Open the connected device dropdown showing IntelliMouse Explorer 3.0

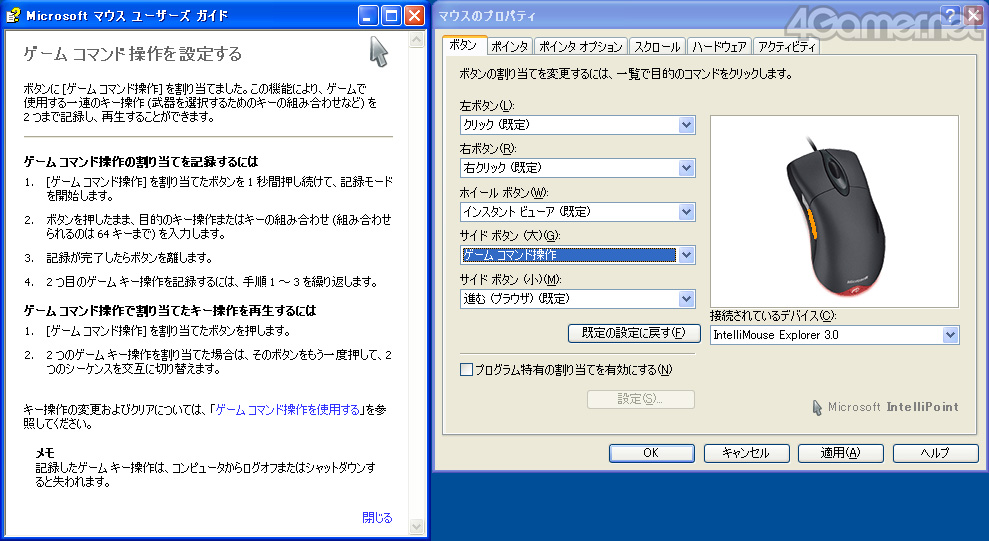tap(950, 335)
